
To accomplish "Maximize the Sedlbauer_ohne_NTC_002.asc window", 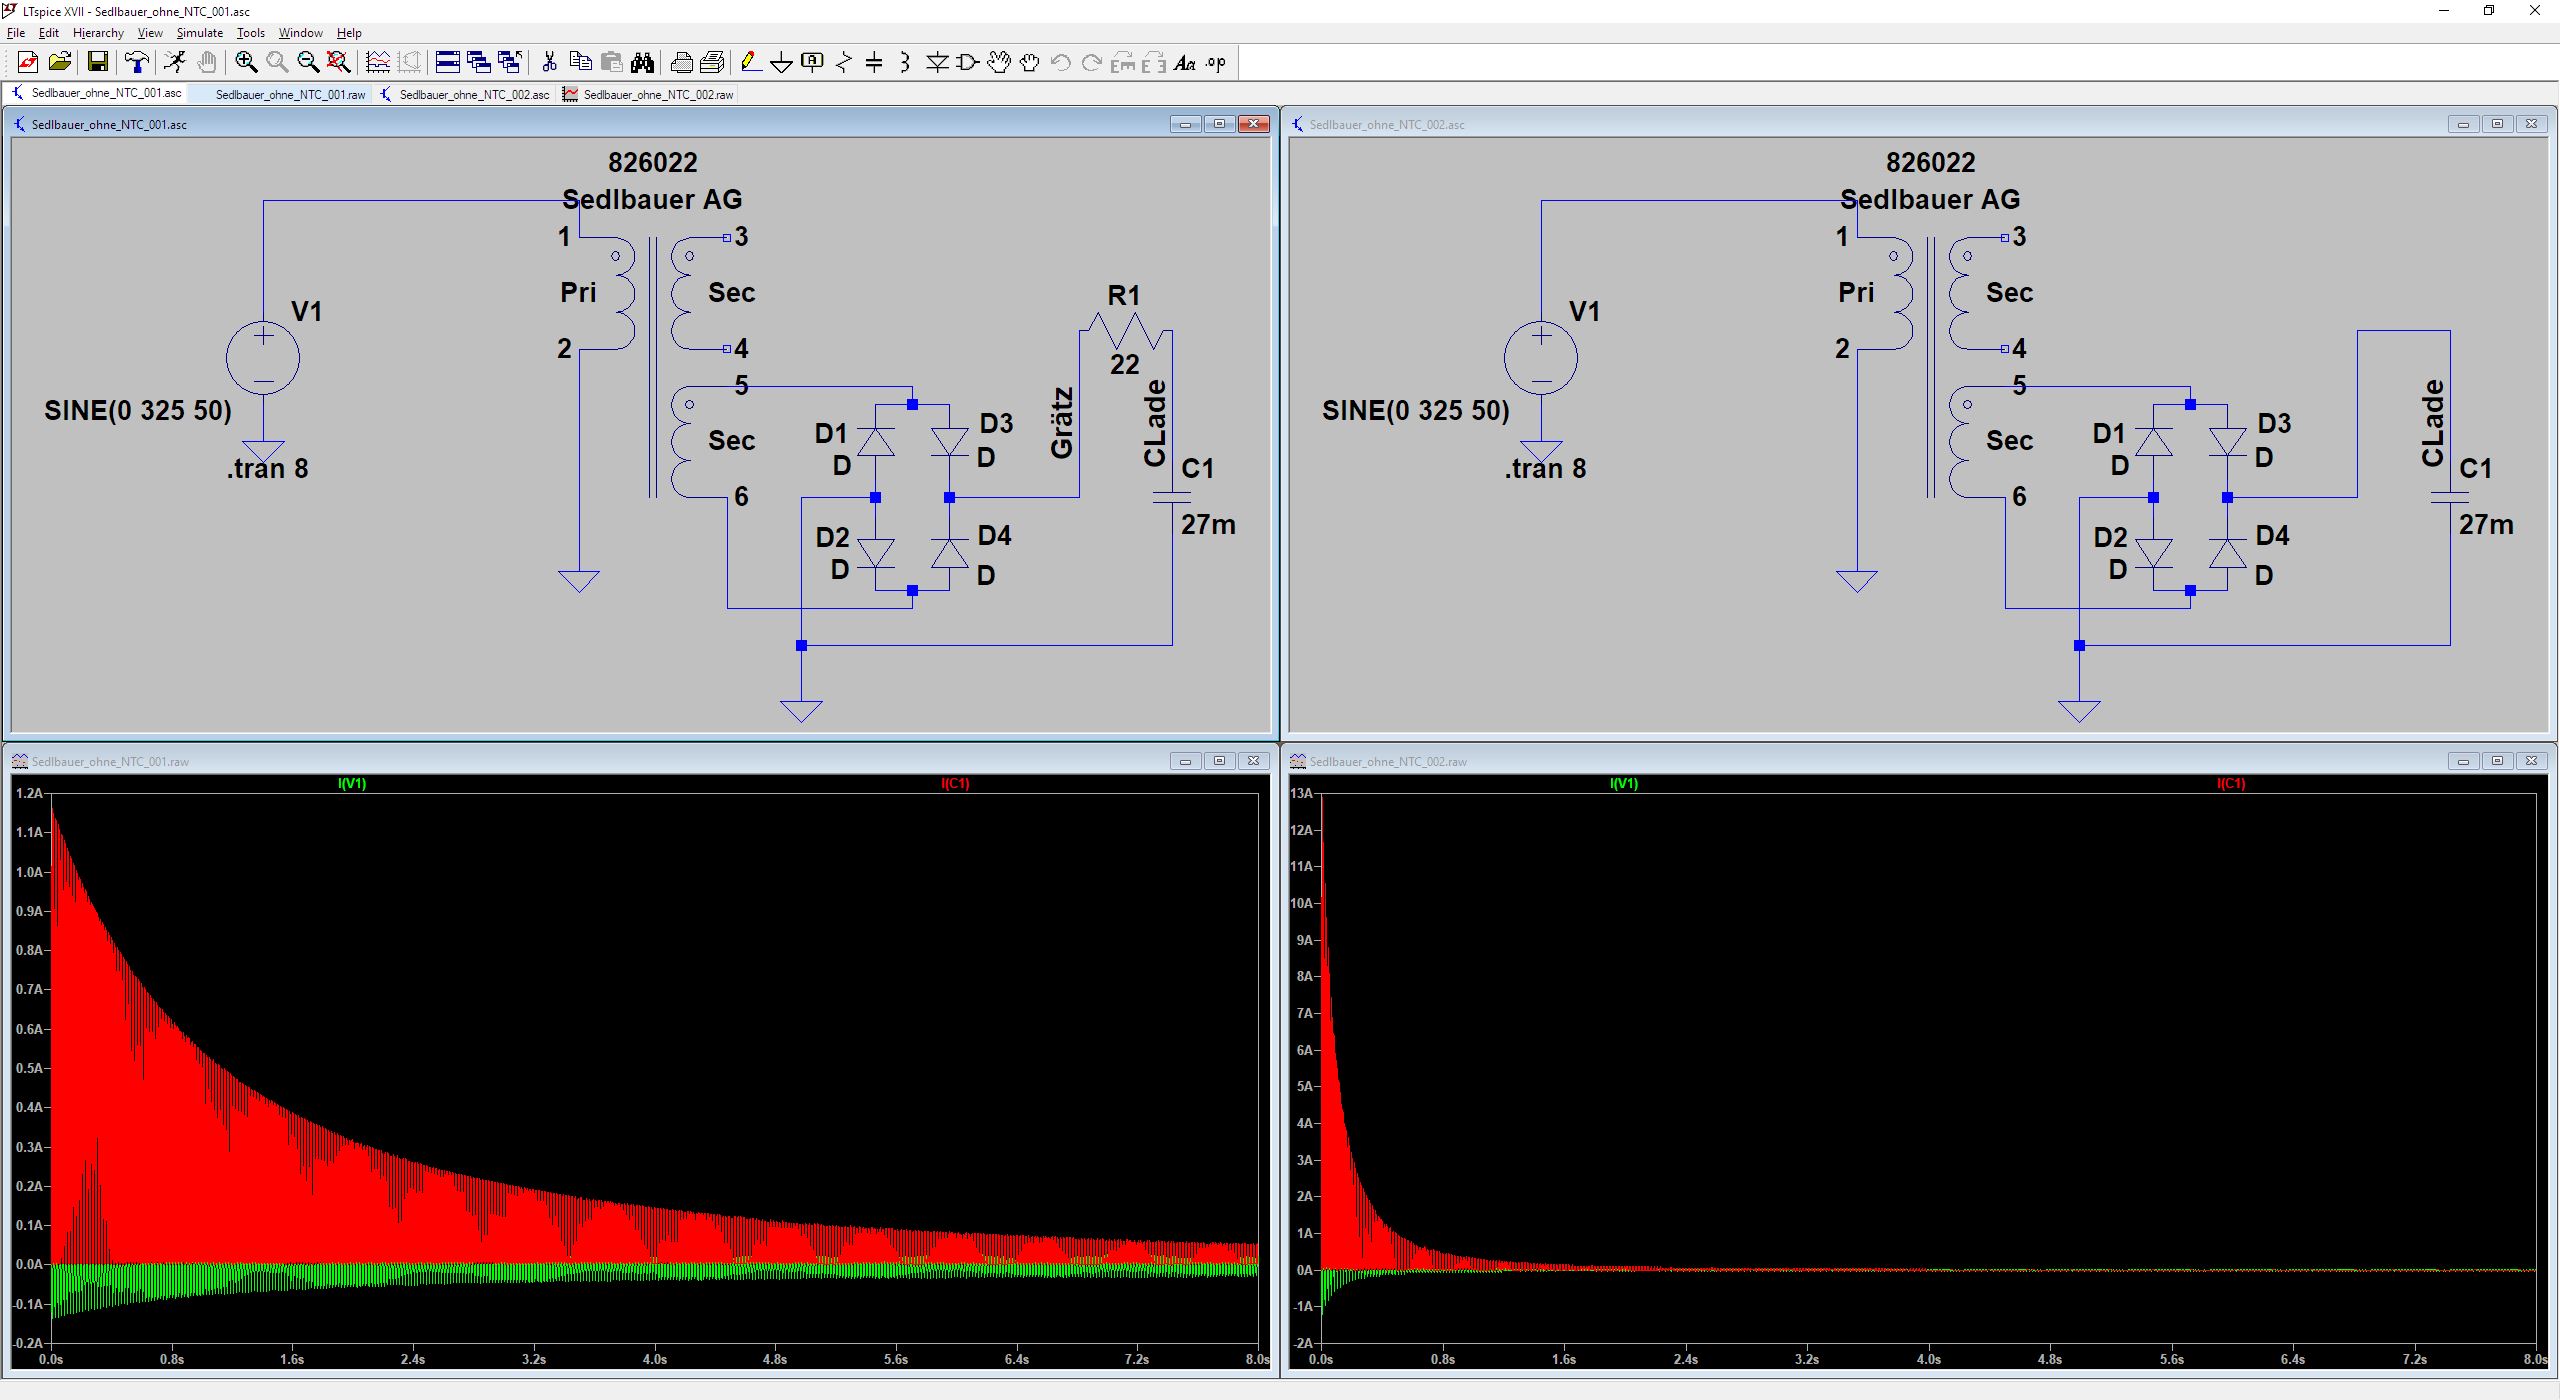I will [x=2497, y=124].
